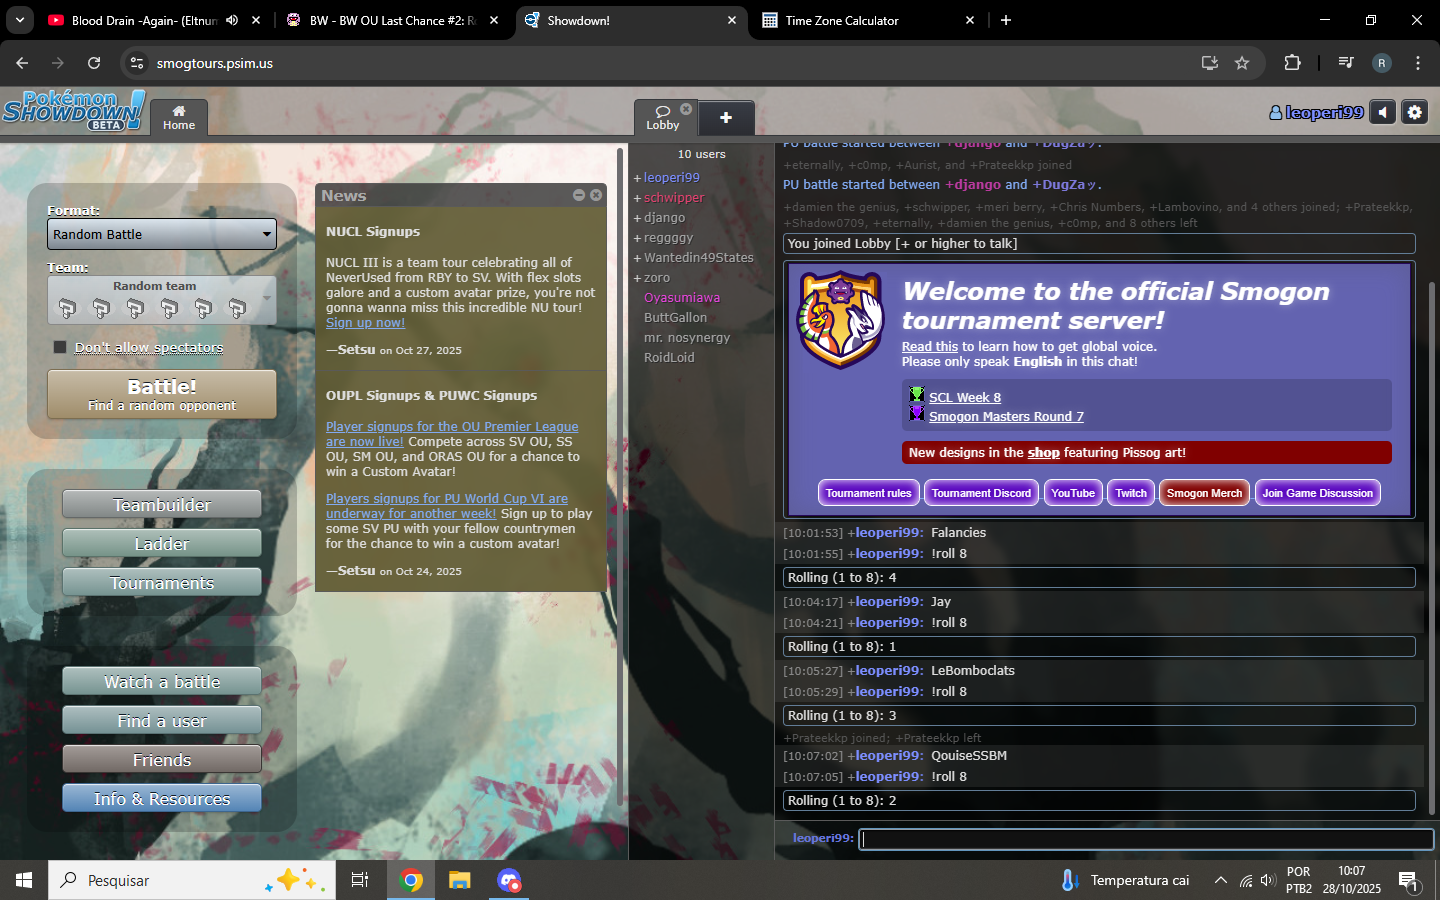Select user ButtGallon in user list

[x=675, y=318]
